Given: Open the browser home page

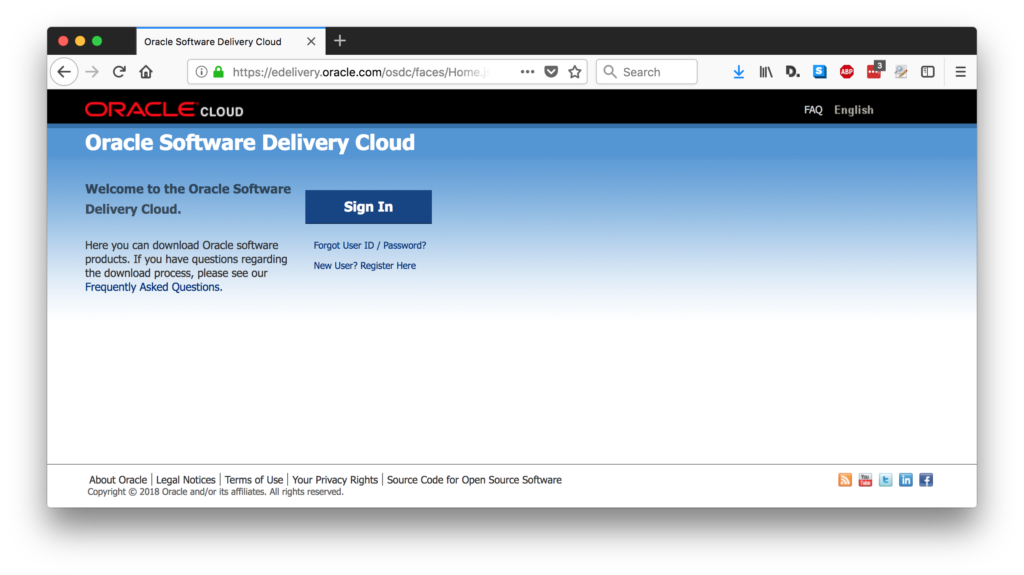Looking at the screenshot, I should (146, 72).
